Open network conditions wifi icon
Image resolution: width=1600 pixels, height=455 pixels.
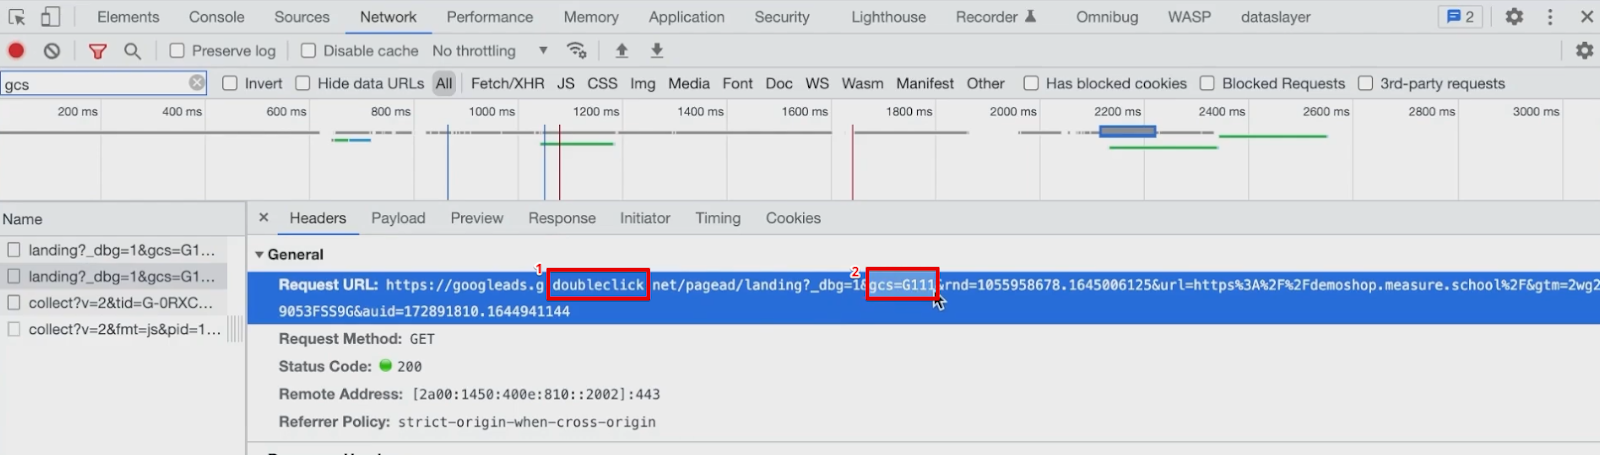click(x=577, y=51)
